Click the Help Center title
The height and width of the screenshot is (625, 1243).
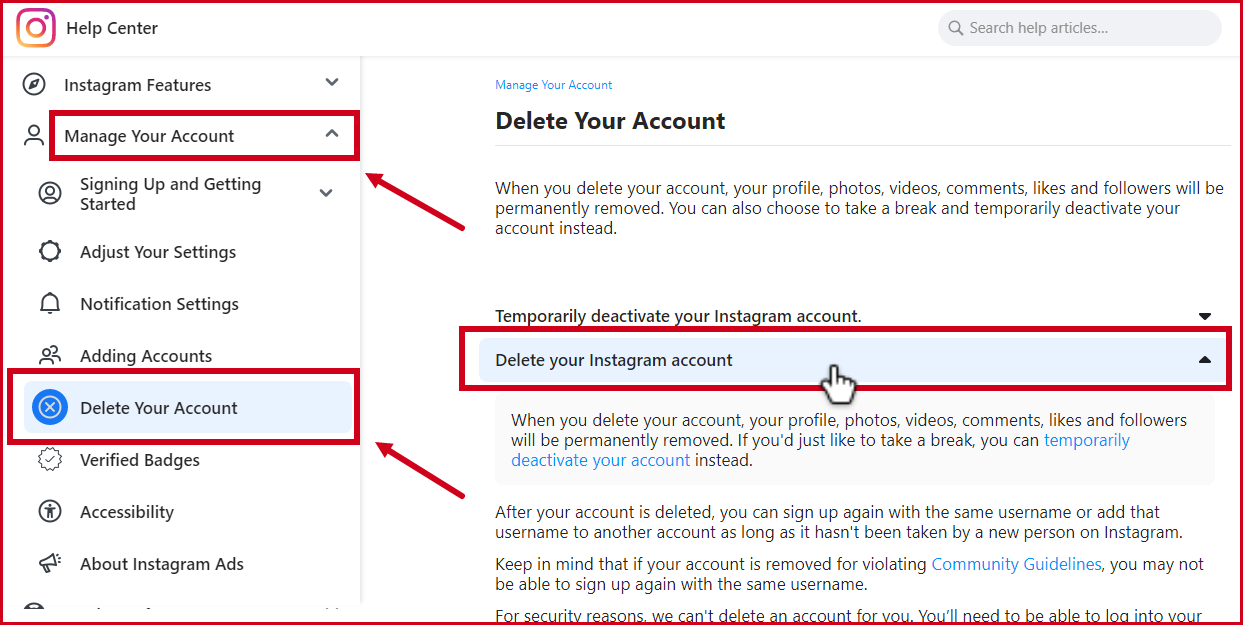tap(112, 28)
